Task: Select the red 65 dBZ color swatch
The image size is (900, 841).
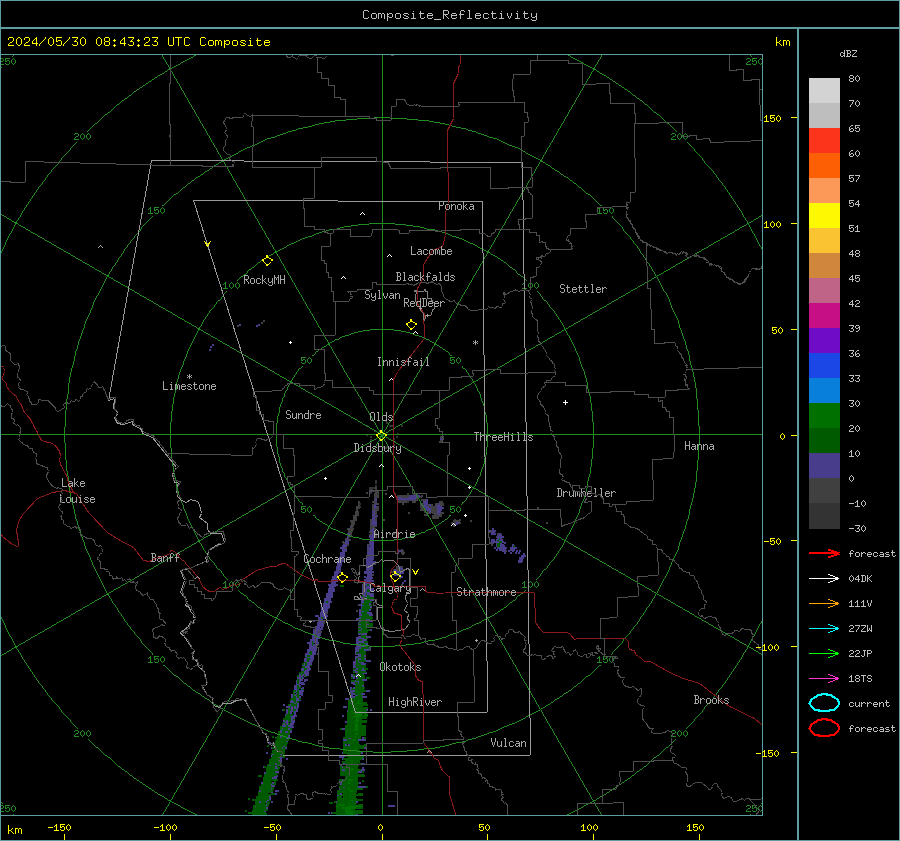Action: (824, 140)
